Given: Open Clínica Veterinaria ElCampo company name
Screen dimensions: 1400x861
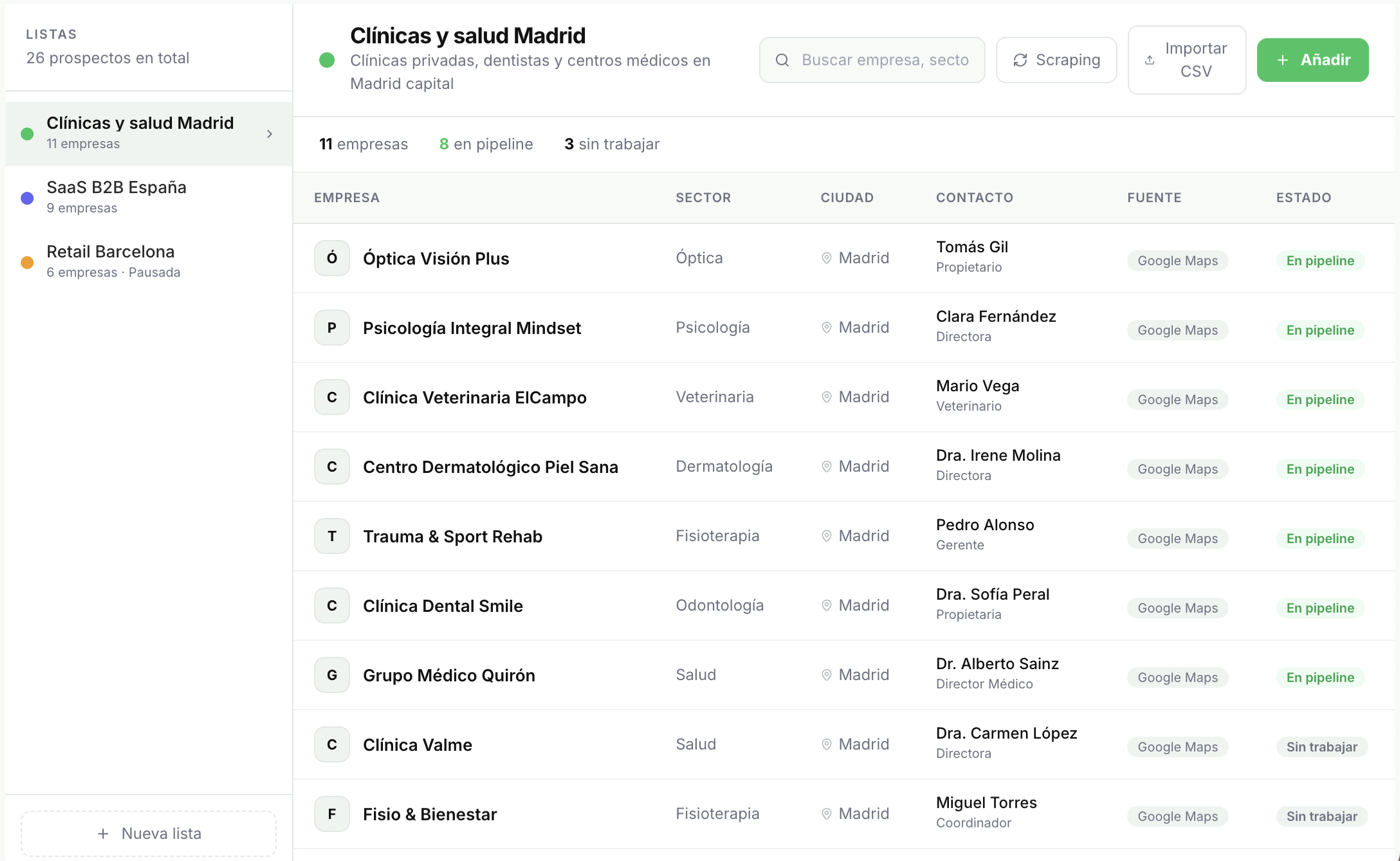Looking at the screenshot, I should pos(475,398).
